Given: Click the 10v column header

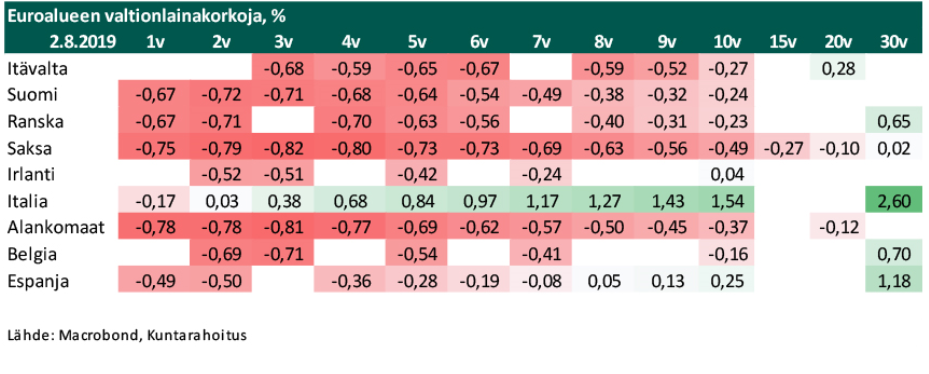Looking at the screenshot, I should pos(727,41).
